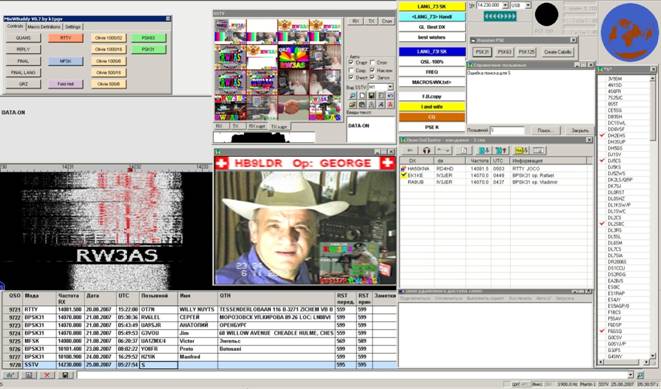The height and width of the screenshot is (389, 661).
Task: Click the magnifier icon in SSTV tools
Action: (x=352, y=96)
